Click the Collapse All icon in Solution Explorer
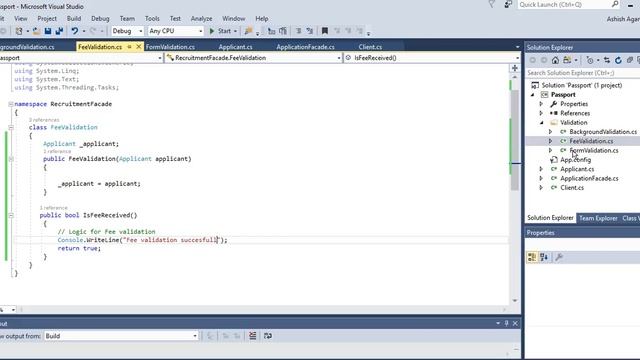Viewport: 640px width, 360px height. (x=630, y=60)
